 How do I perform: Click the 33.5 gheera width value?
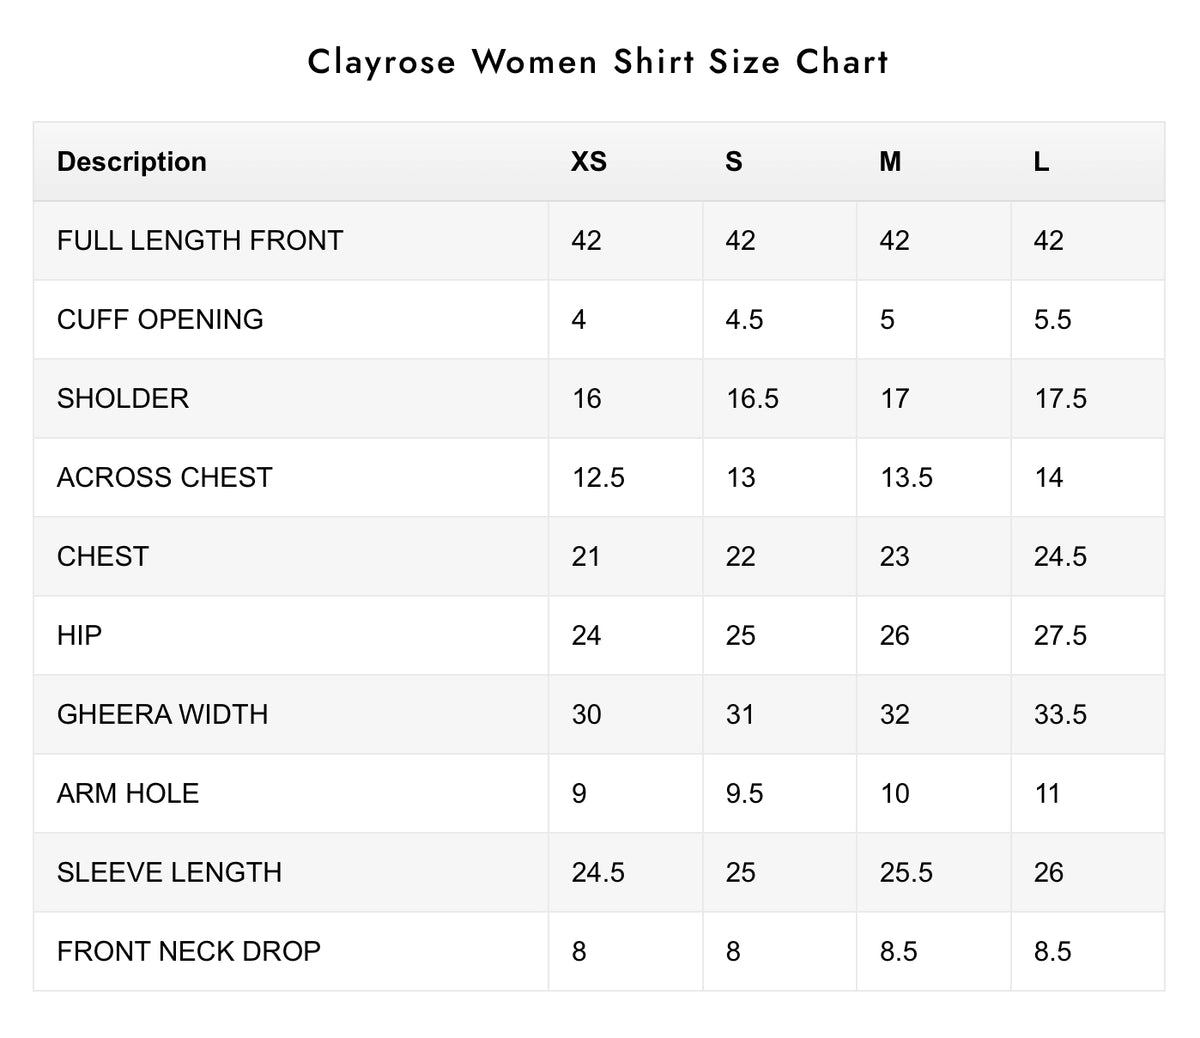(1060, 714)
